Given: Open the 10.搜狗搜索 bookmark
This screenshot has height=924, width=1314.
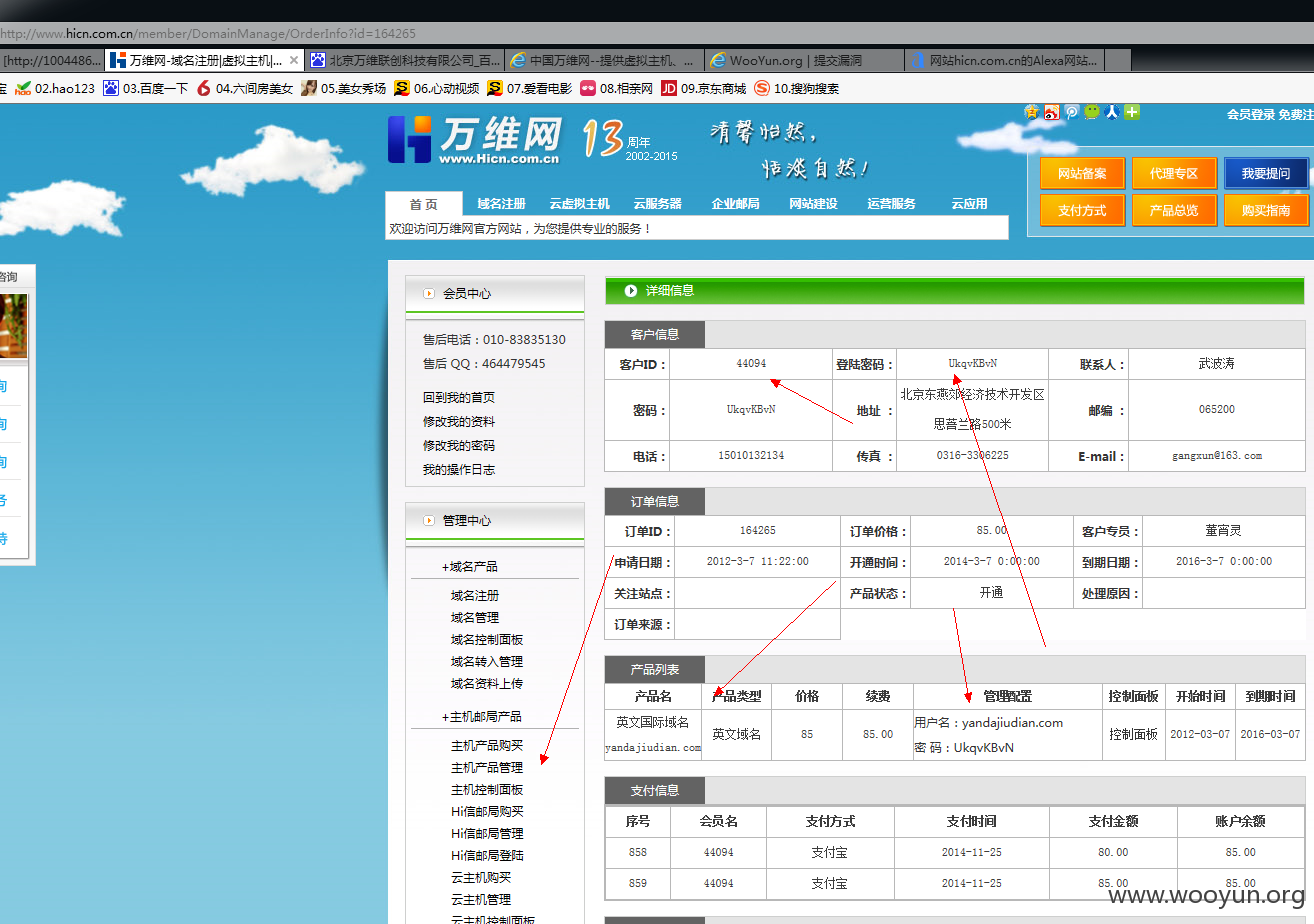Looking at the screenshot, I should 796,88.
